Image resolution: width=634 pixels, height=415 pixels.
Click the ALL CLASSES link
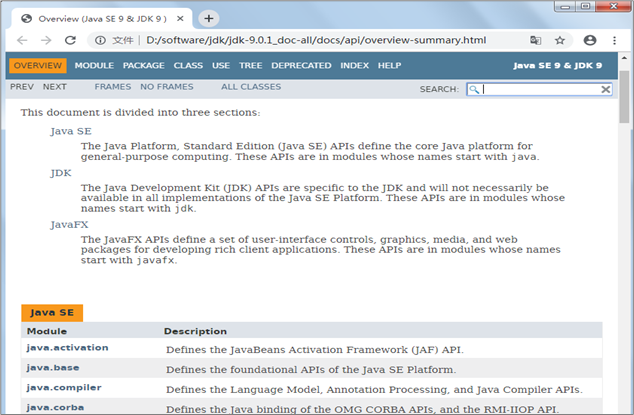point(251,87)
